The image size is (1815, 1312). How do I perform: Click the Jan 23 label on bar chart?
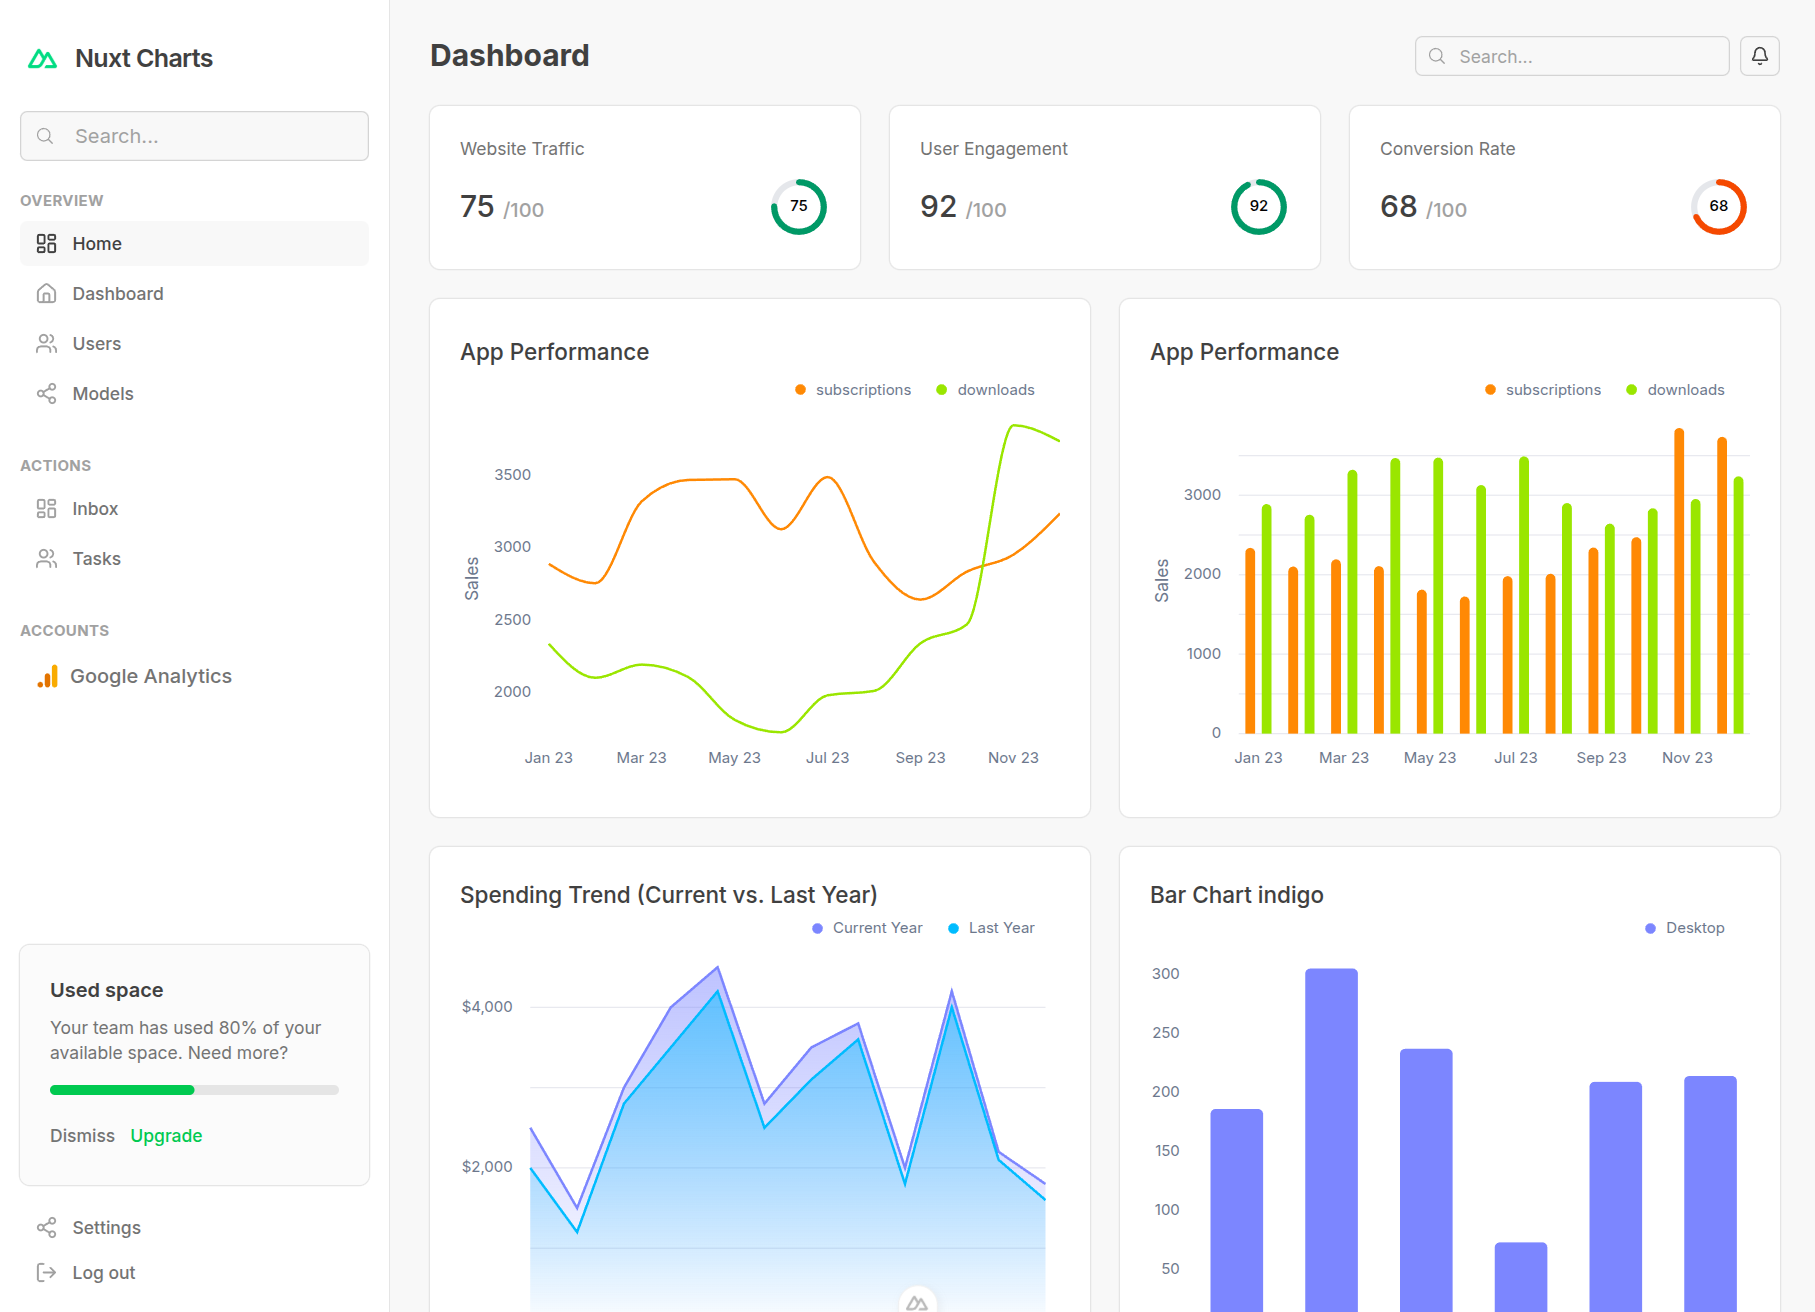click(1258, 758)
